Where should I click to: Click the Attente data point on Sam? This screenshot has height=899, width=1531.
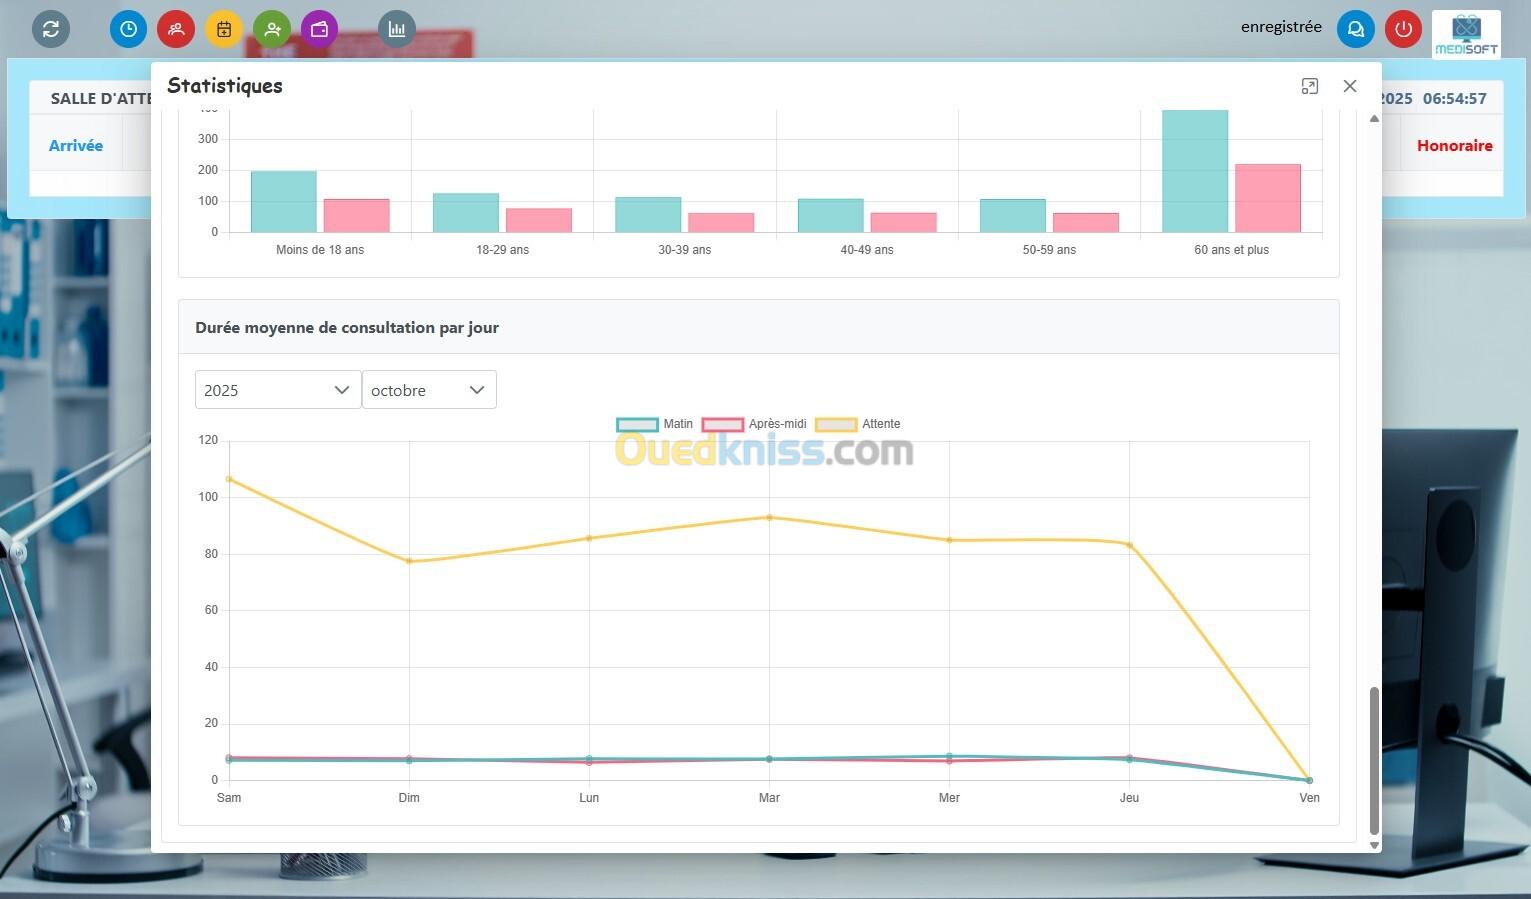[229, 479]
